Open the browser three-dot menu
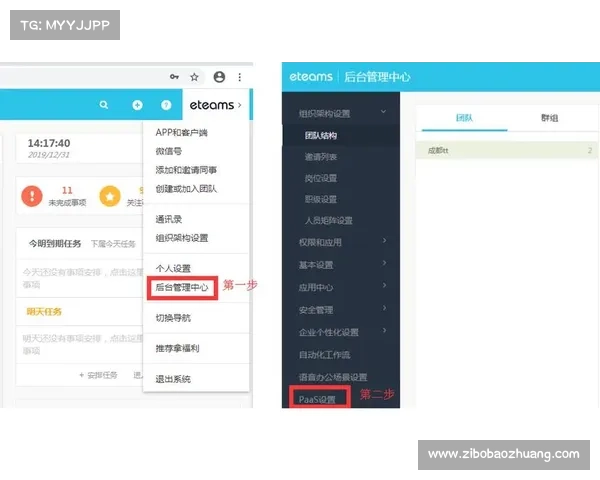 tap(240, 77)
